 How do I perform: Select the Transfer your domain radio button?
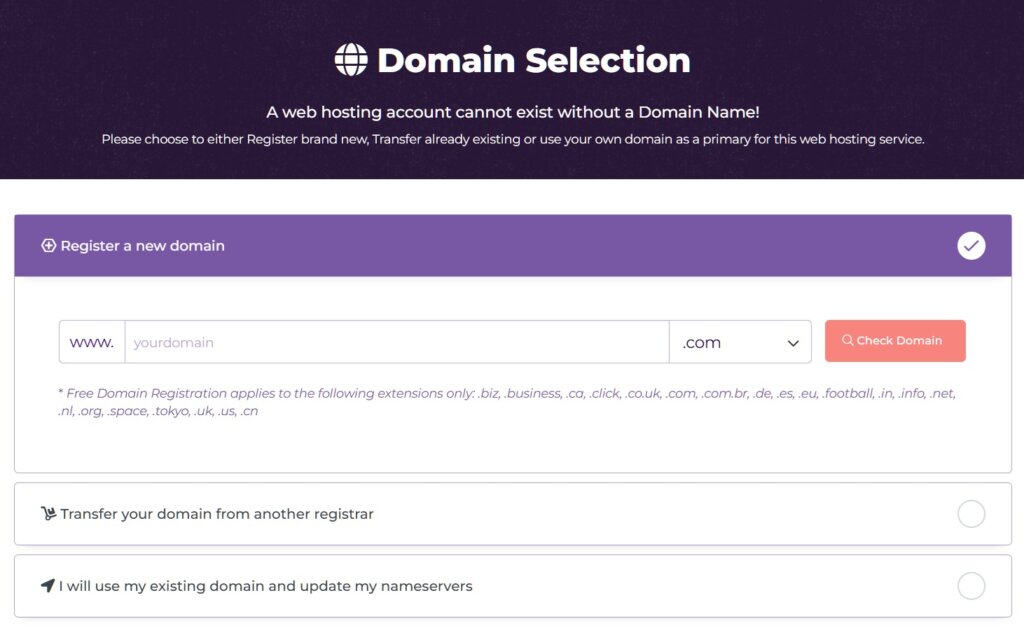click(971, 514)
